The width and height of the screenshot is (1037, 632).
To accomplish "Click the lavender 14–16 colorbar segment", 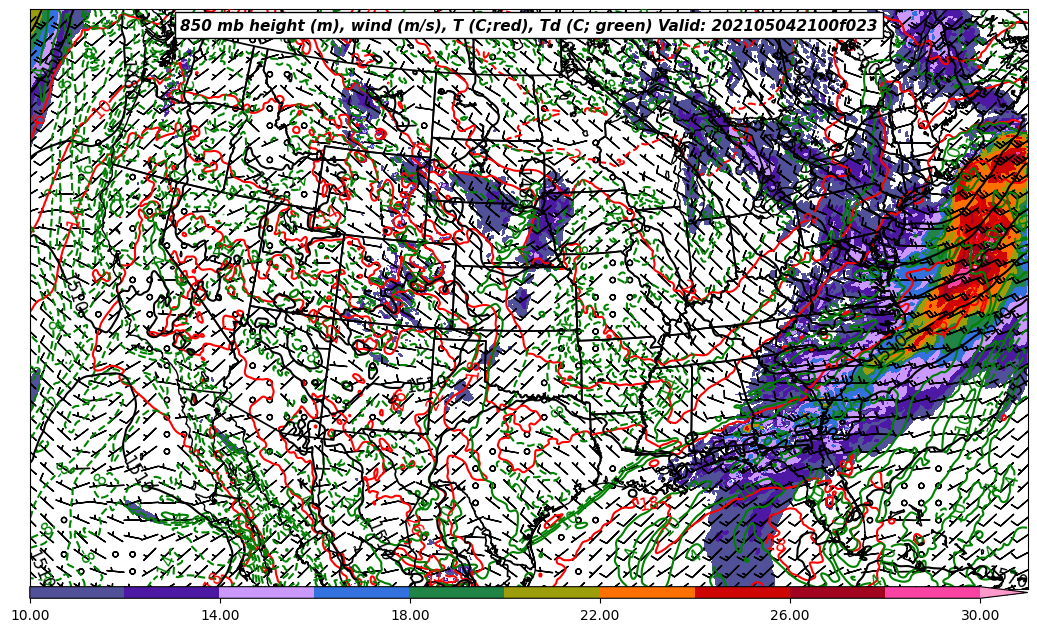I will [267, 592].
